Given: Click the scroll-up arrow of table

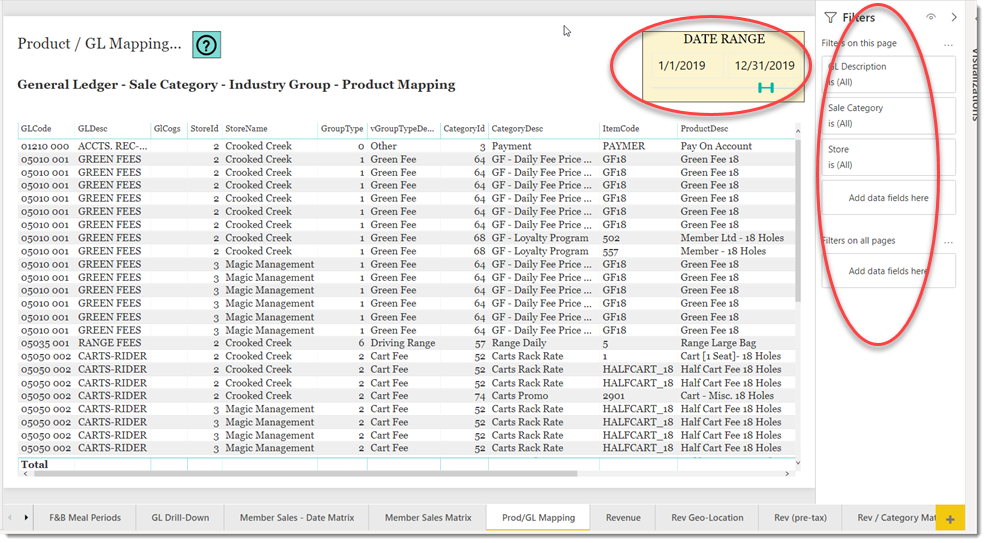Looking at the screenshot, I should 798,131.
